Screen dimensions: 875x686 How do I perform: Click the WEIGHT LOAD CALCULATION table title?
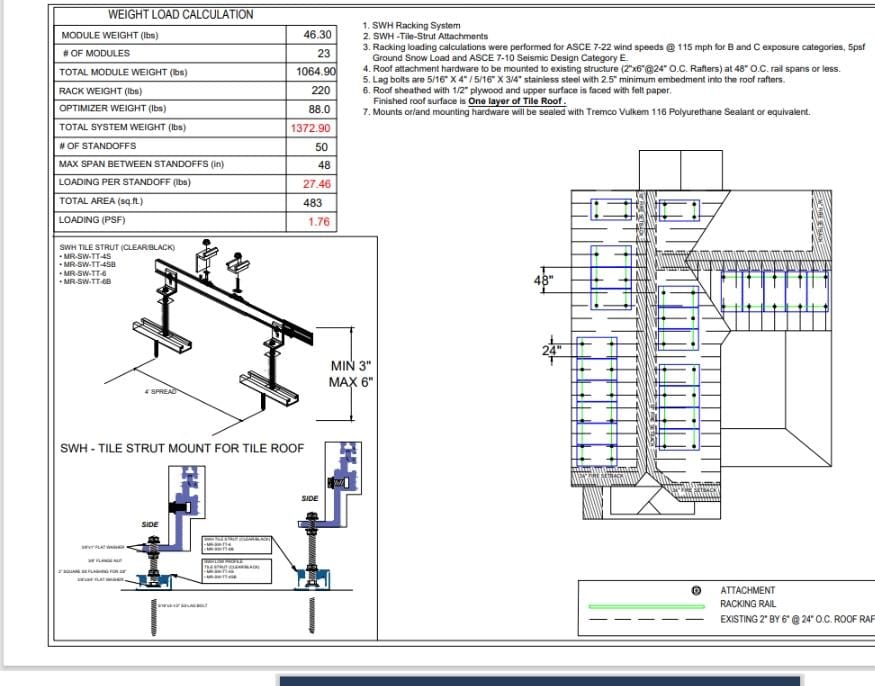180,15
